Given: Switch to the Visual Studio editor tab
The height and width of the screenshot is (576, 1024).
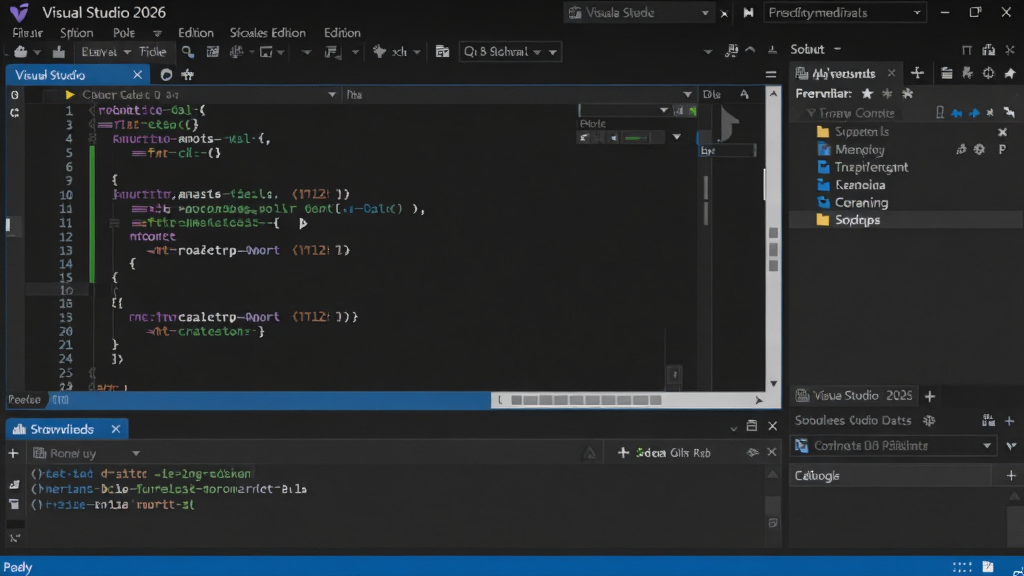Looking at the screenshot, I should (x=50, y=75).
